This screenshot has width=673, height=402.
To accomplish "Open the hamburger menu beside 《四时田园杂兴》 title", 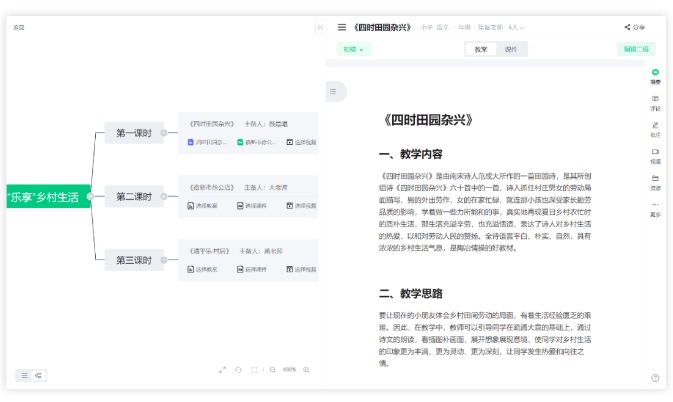I will click(x=342, y=27).
